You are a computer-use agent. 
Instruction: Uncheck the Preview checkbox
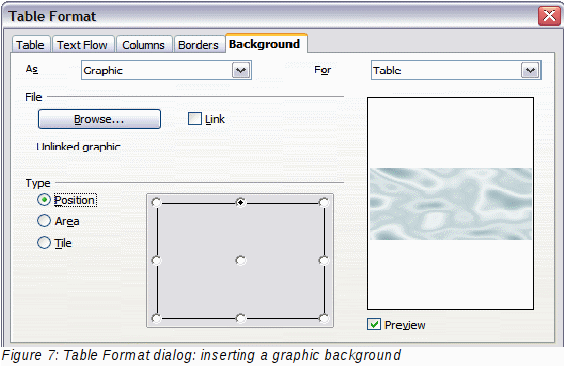point(374,324)
